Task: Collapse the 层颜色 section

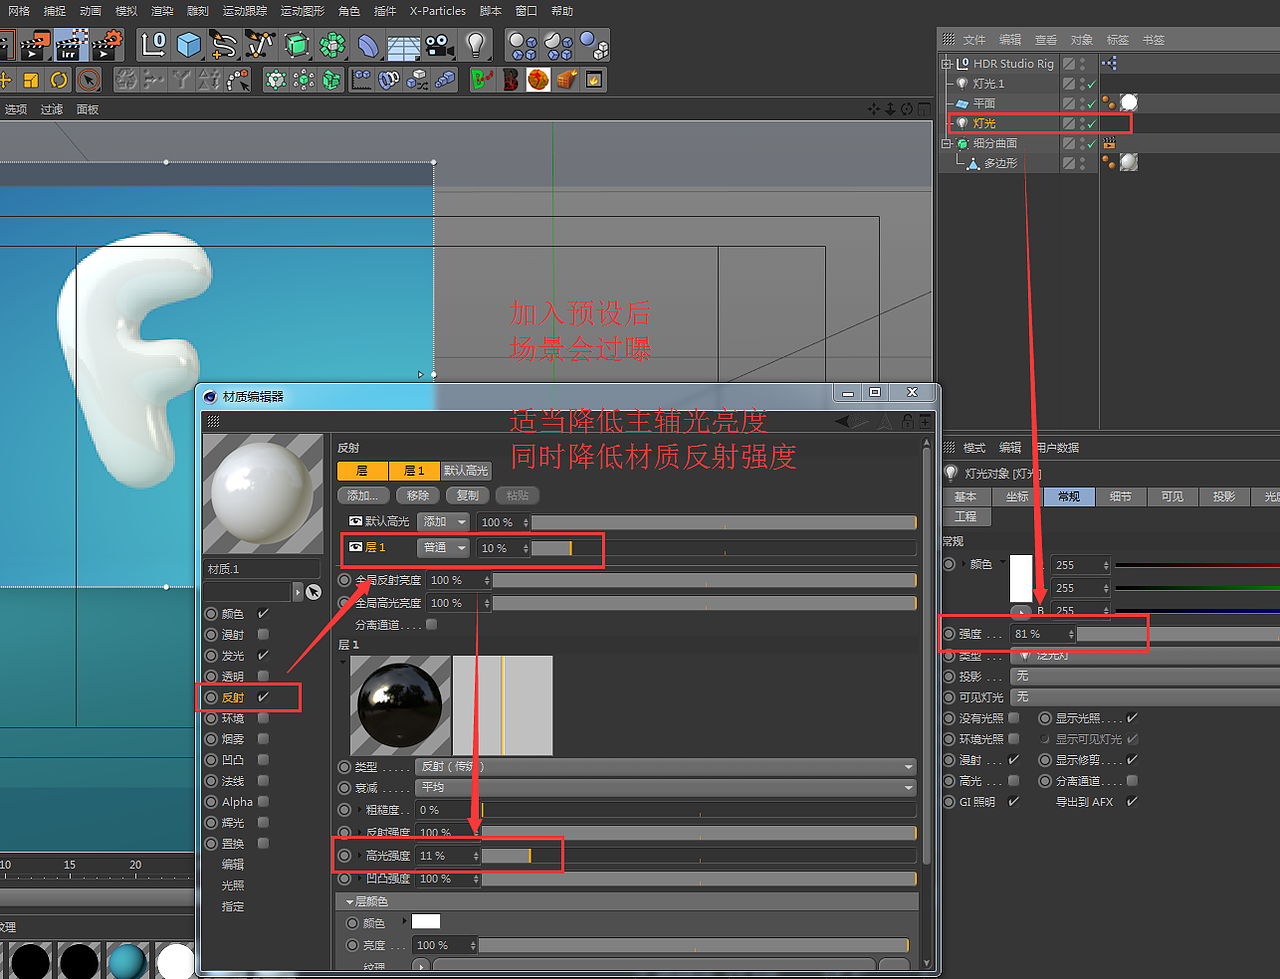Action: click(x=349, y=901)
